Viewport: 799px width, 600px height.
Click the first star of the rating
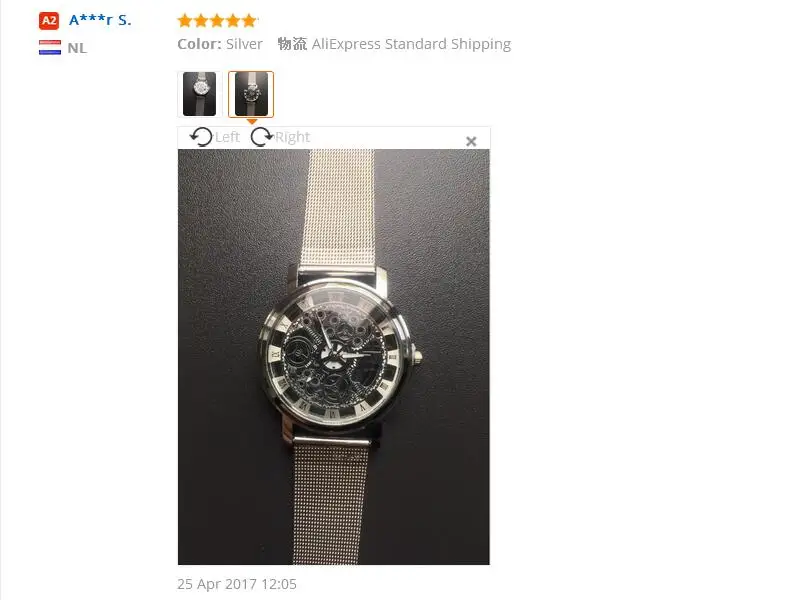[185, 21]
